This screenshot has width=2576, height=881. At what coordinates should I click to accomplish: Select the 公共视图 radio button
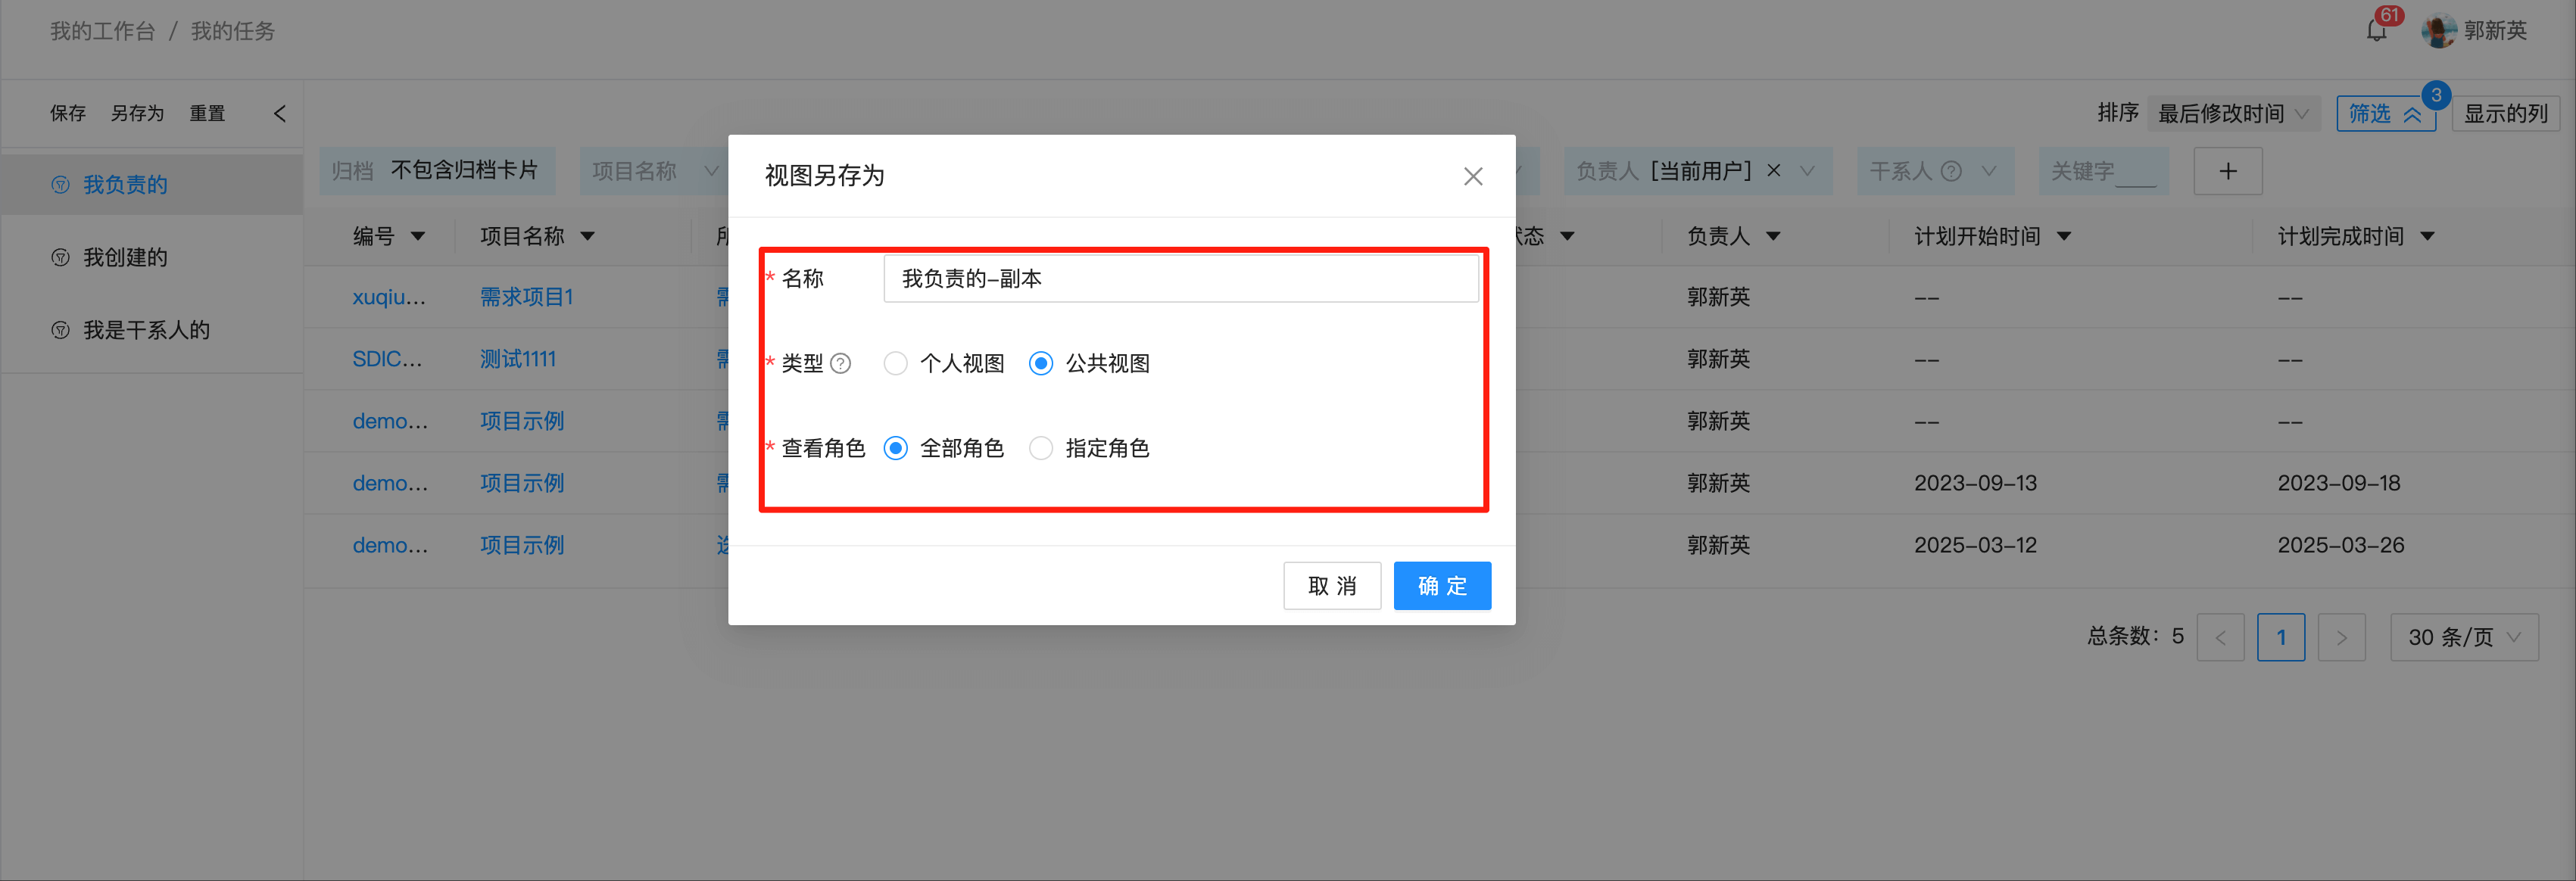pyautogui.click(x=1041, y=363)
